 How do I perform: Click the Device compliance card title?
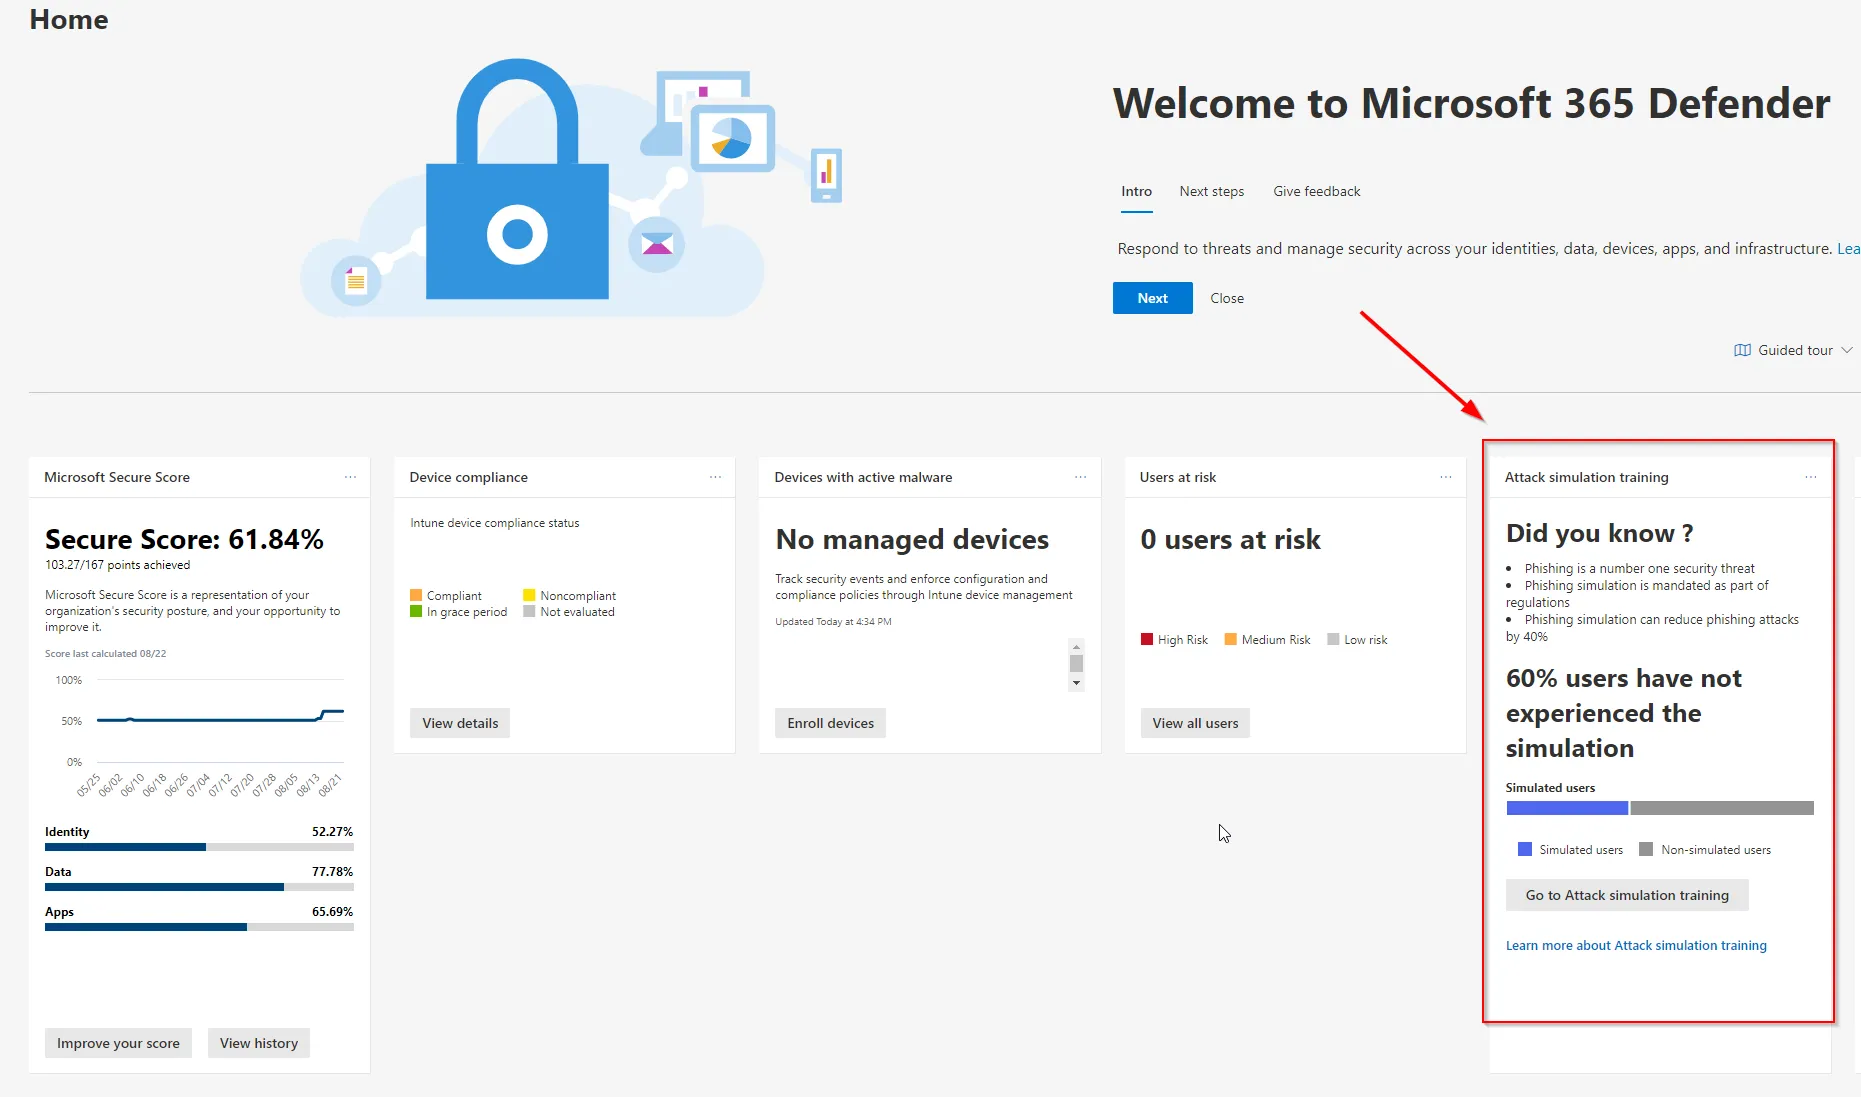tap(468, 477)
